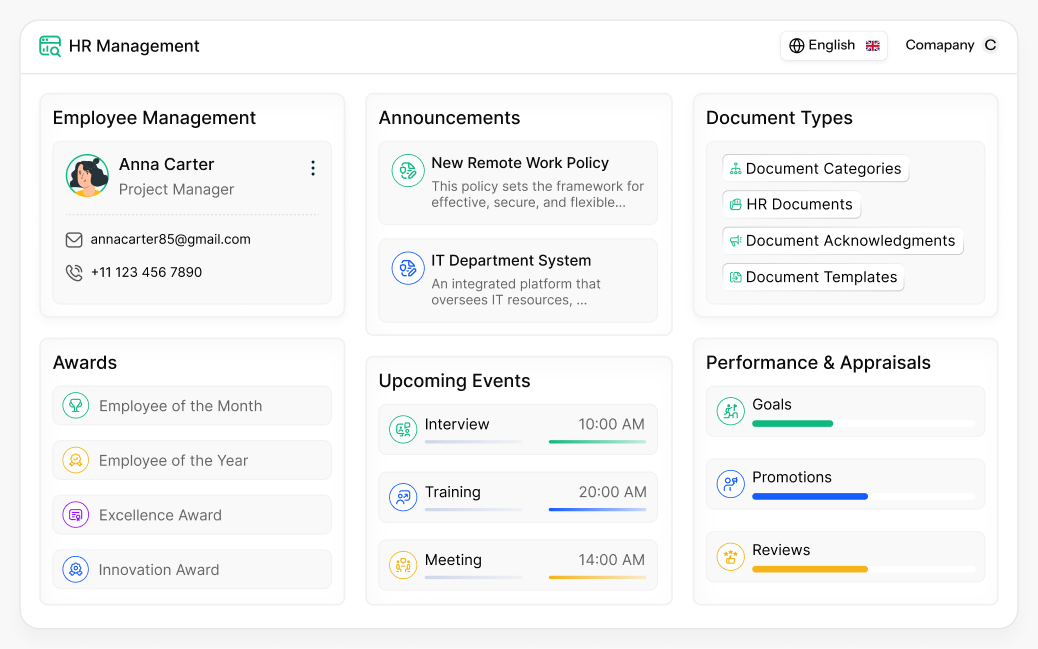Click the Training event icon

tap(402, 497)
